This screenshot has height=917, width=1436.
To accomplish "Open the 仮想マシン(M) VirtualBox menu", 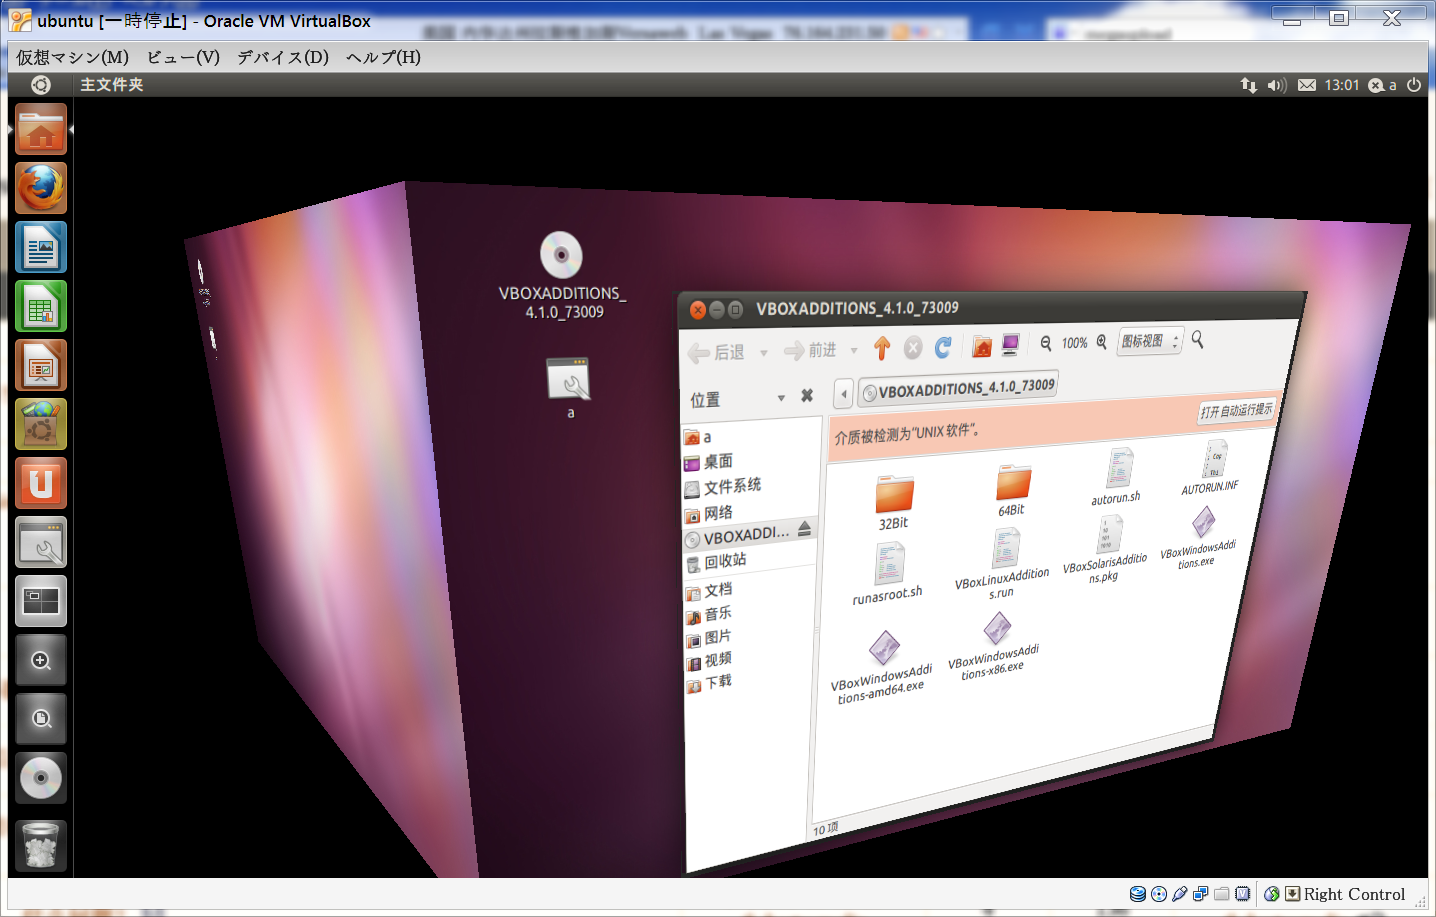I will (72, 57).
